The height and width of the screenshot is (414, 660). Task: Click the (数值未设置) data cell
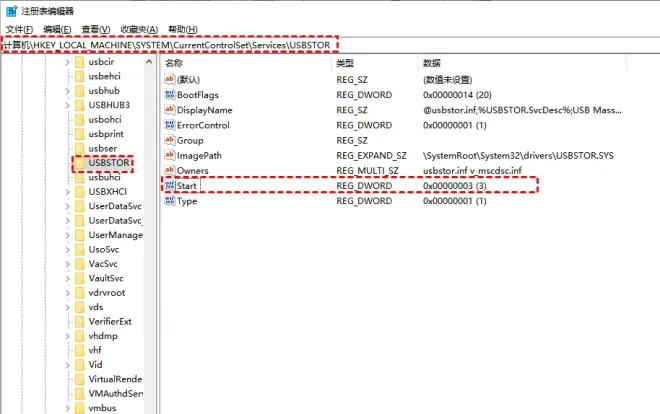(447, 80)
